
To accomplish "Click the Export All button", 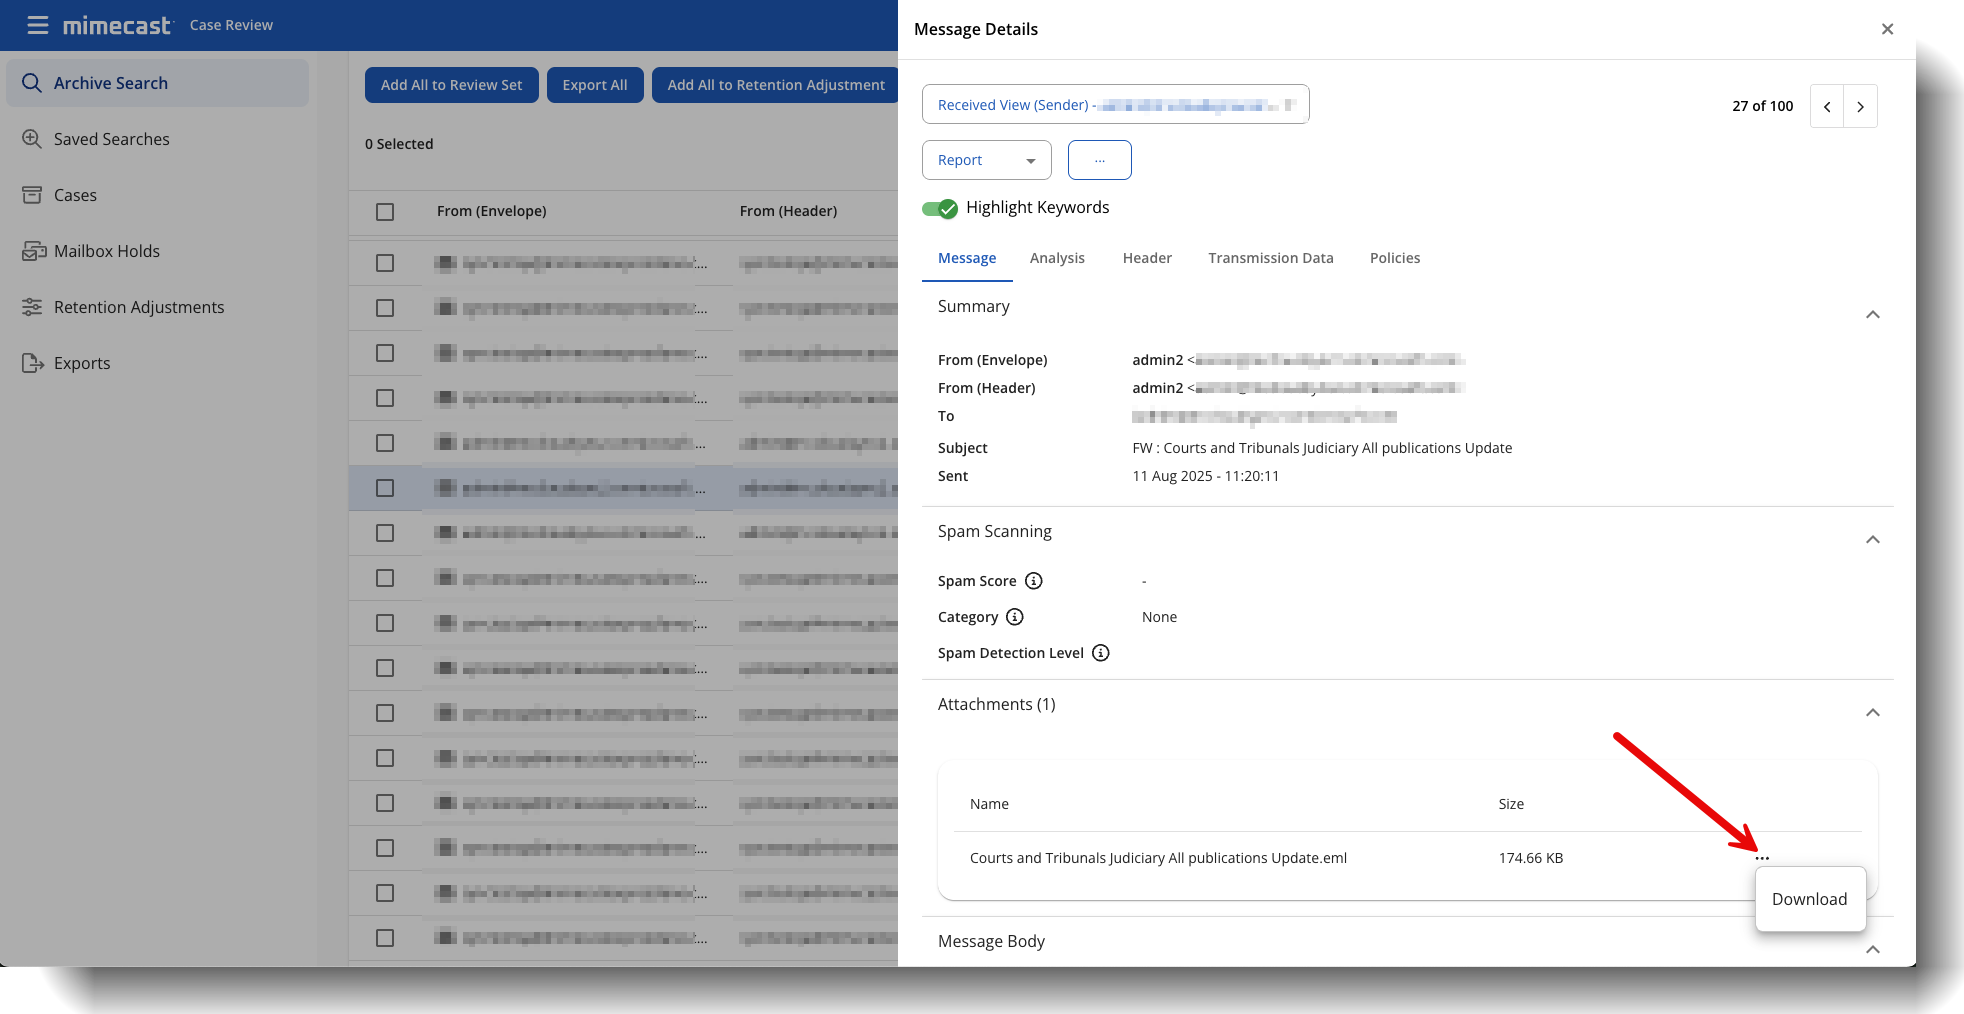I will point(595,85).
